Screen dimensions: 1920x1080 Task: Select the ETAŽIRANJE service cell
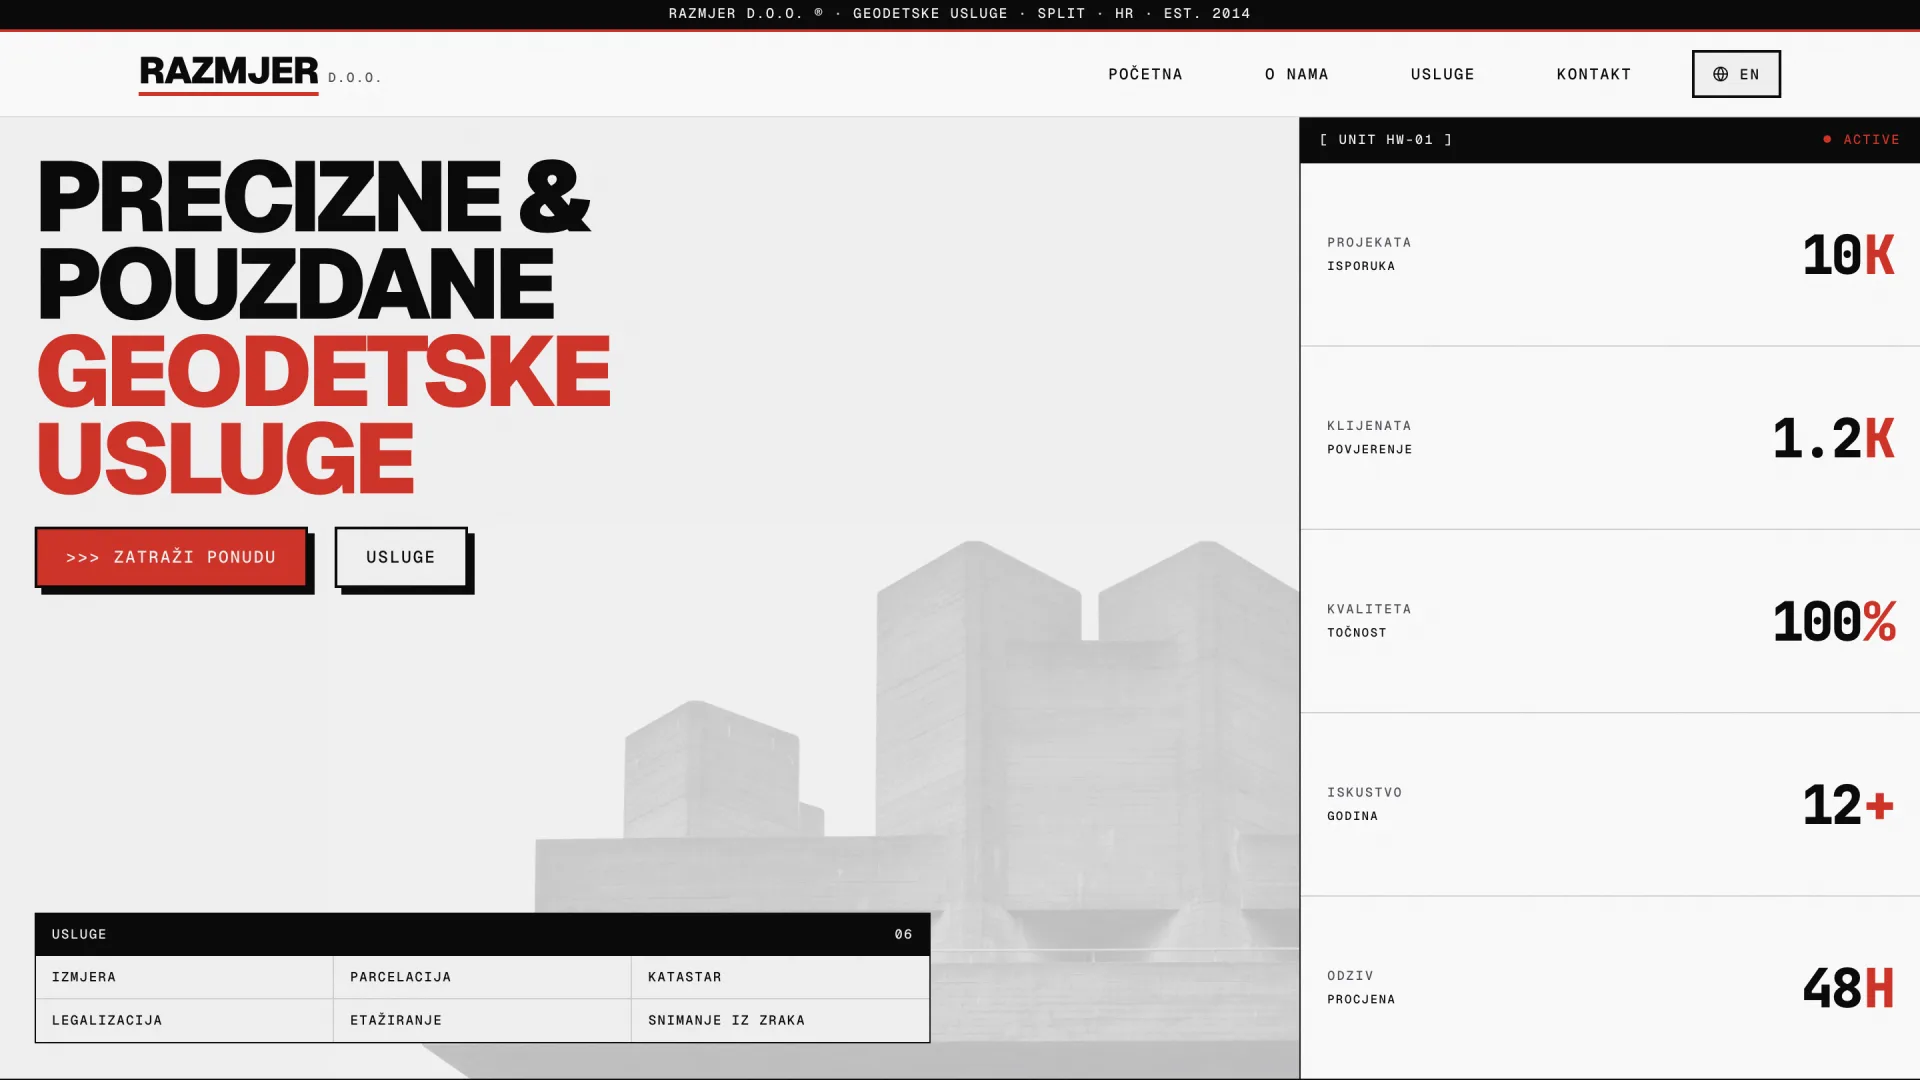coord(482,1020)
